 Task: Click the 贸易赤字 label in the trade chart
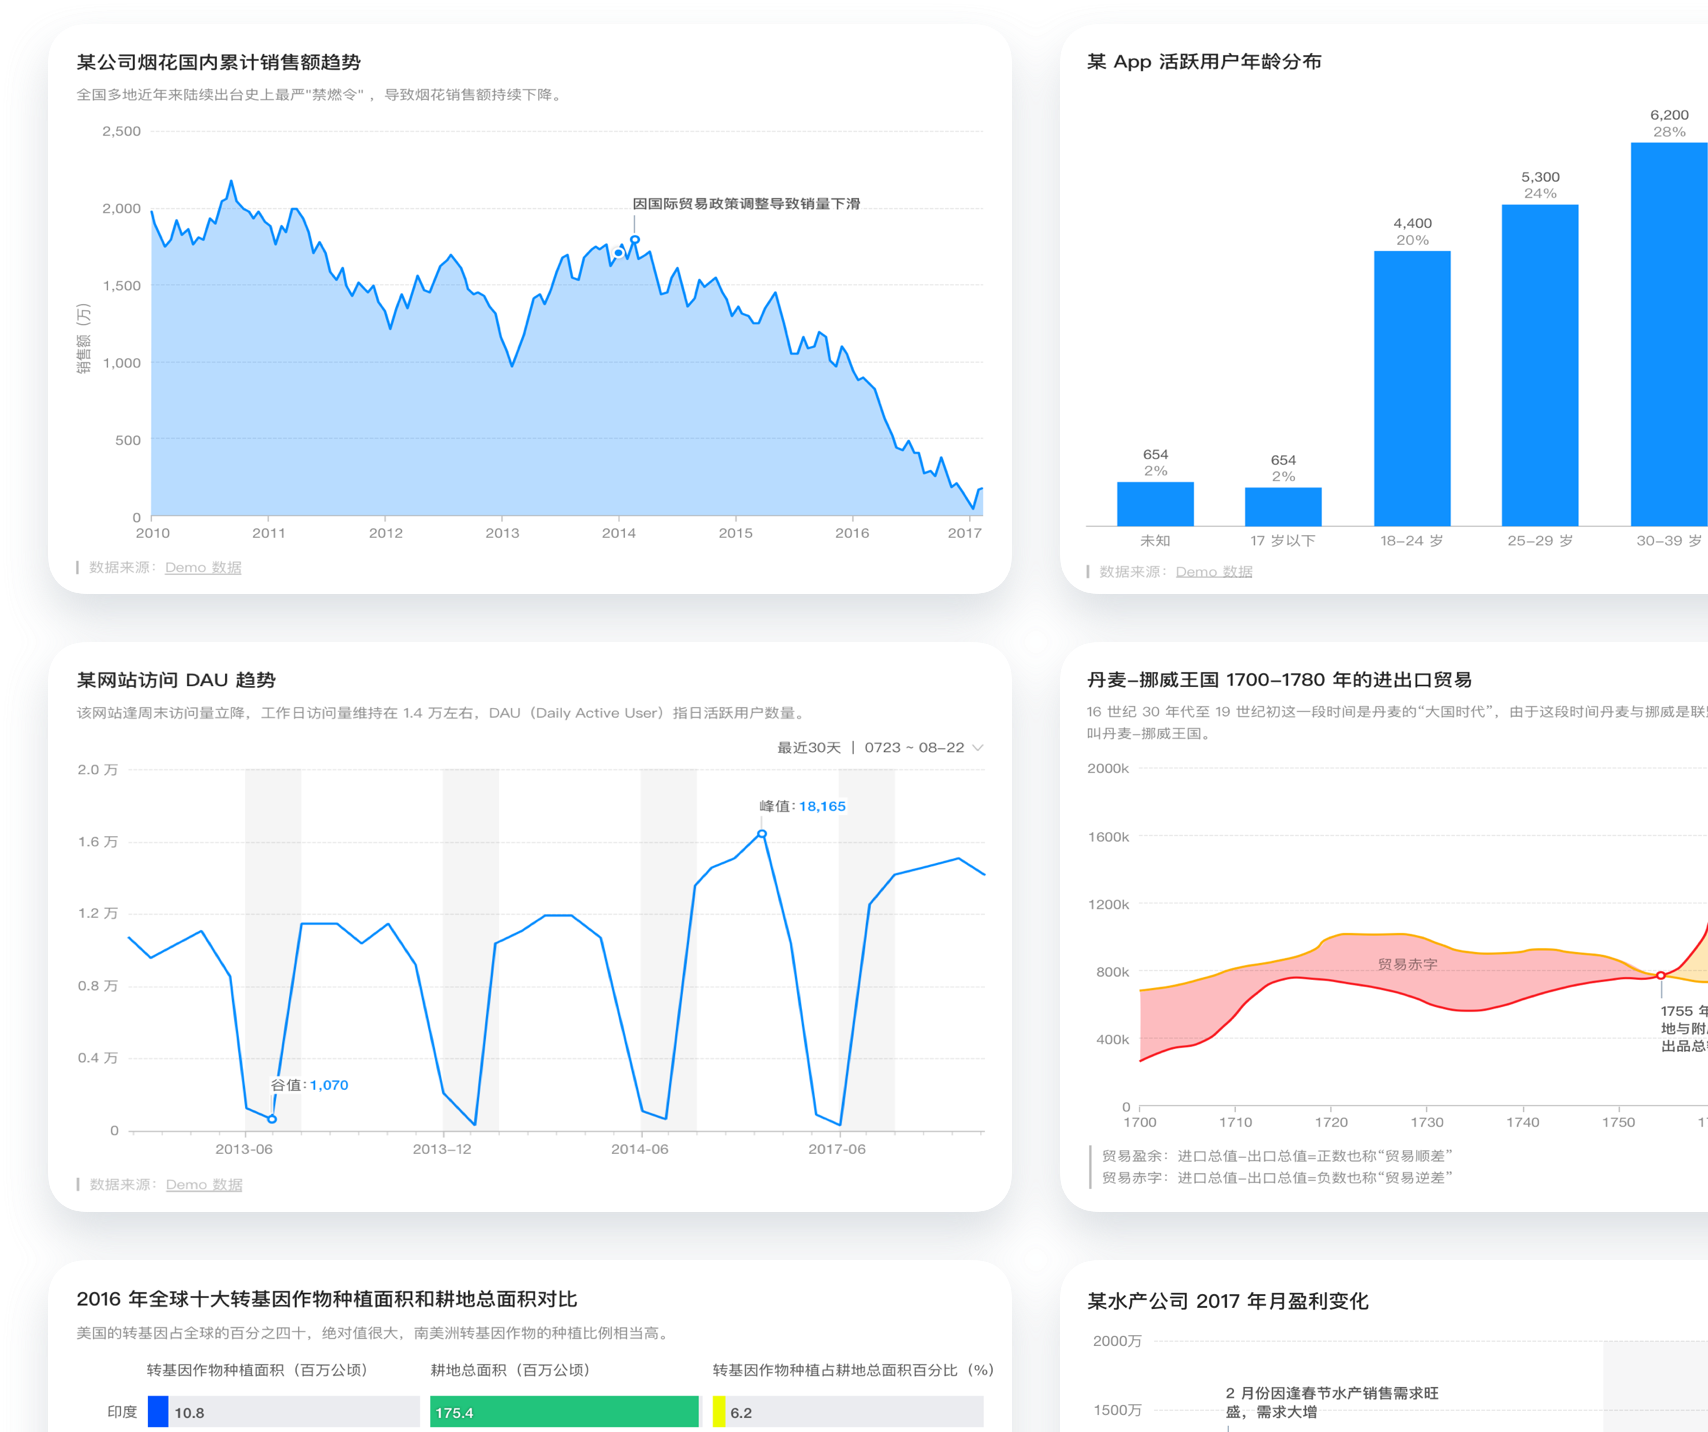click(1407, 964)
